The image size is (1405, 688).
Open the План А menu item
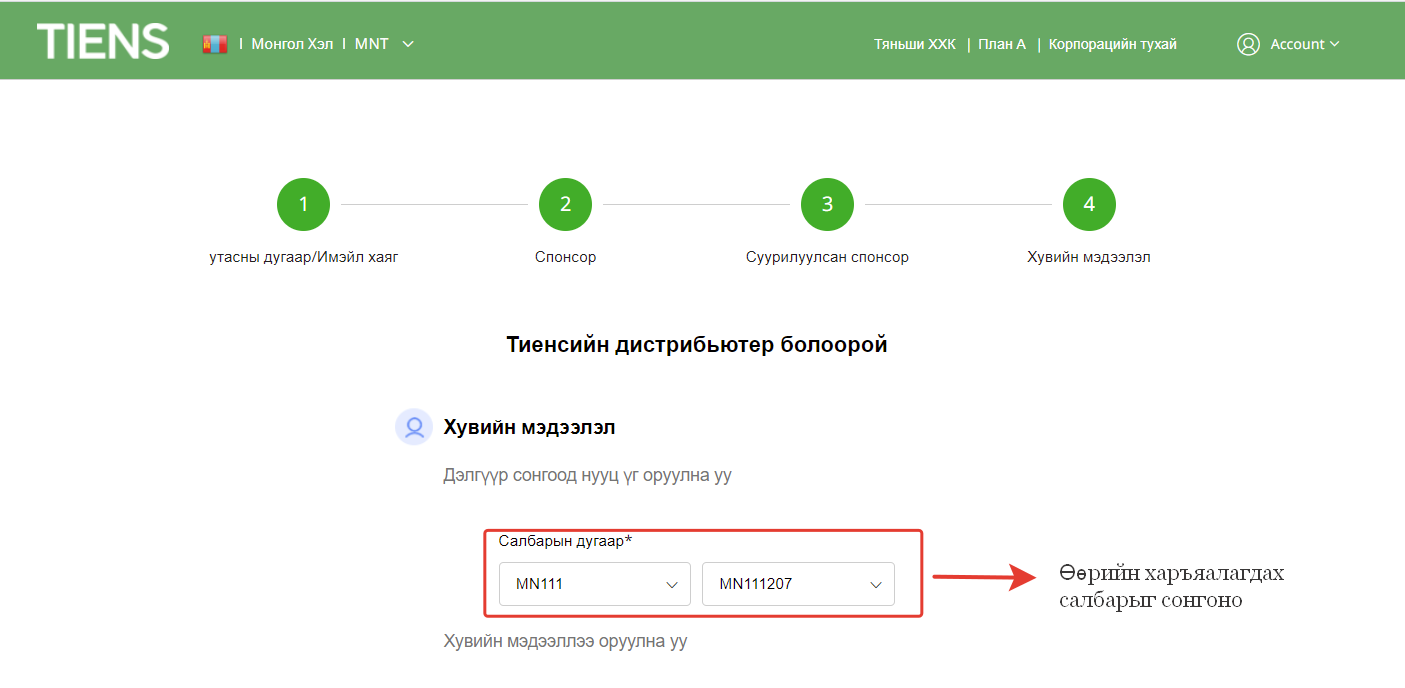(1002, 44)
